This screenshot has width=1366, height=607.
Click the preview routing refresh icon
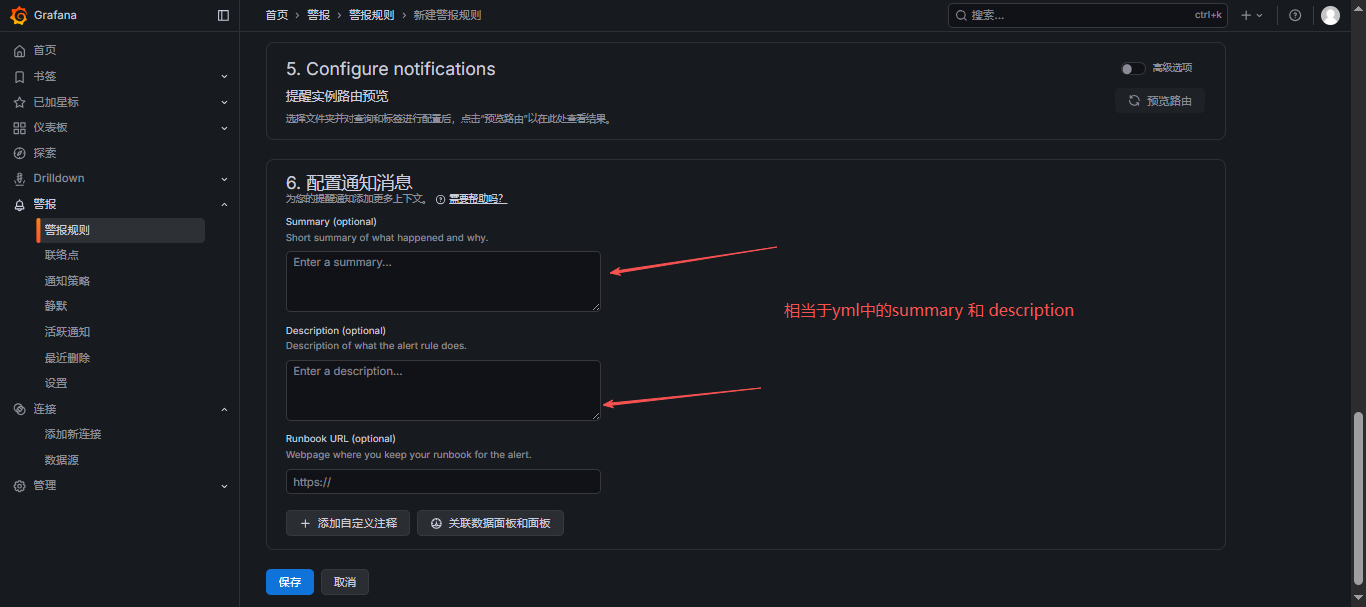click(1134, 101)
